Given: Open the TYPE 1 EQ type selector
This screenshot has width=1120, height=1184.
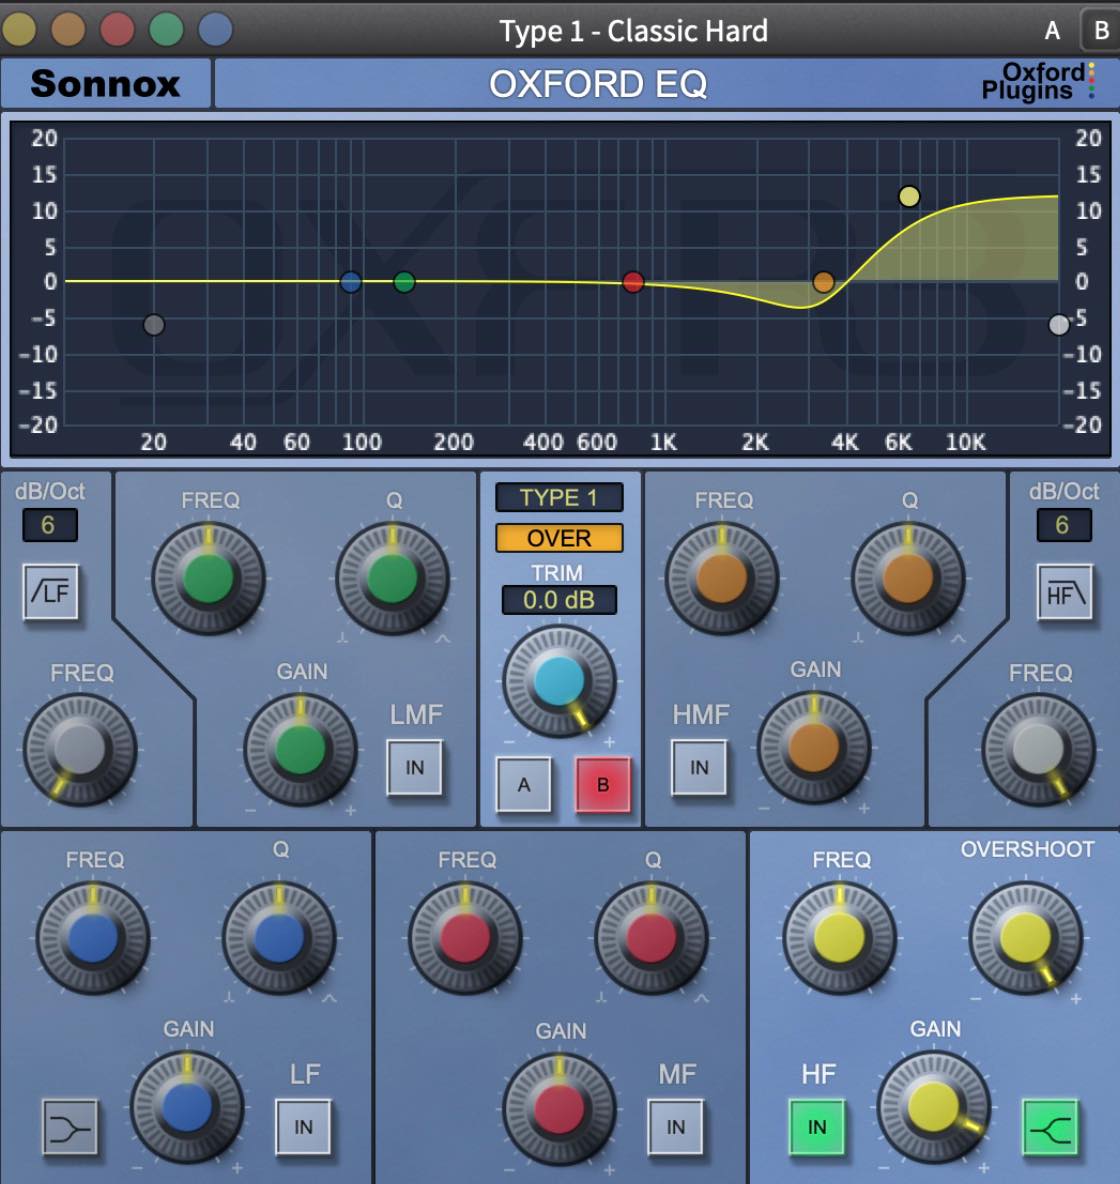Looking at the screenshot, I should tap(559, 498).
